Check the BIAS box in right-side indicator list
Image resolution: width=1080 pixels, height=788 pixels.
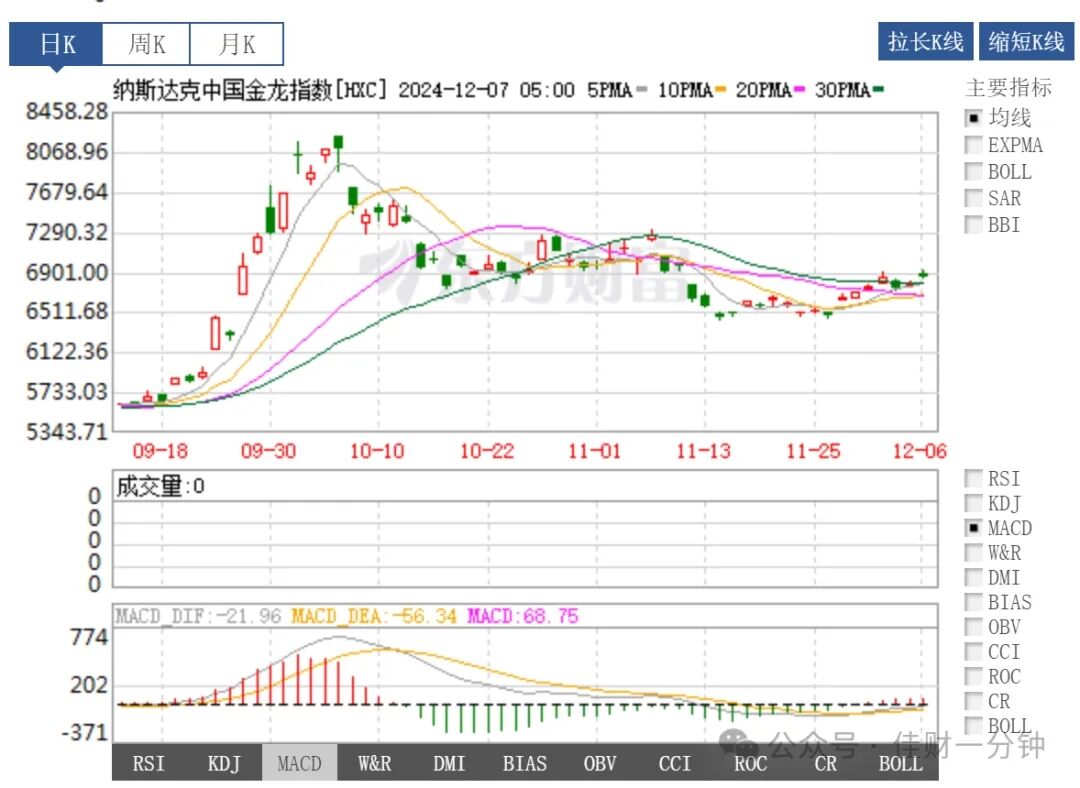click(973, 602)
